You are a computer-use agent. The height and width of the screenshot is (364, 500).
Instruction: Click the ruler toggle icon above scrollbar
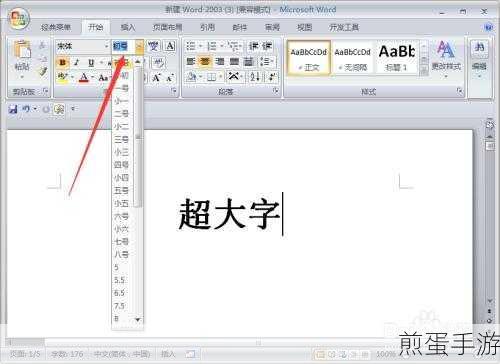point(490,125)
